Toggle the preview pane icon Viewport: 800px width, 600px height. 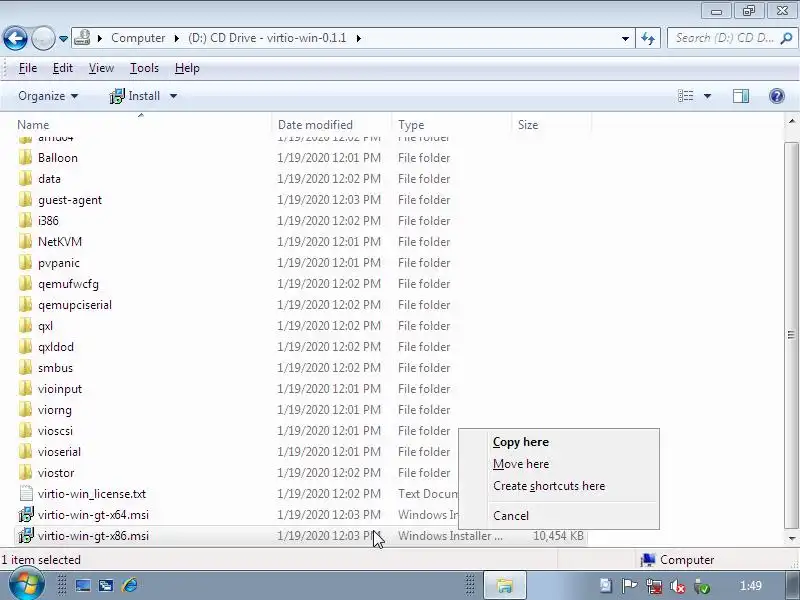[741, 96]
